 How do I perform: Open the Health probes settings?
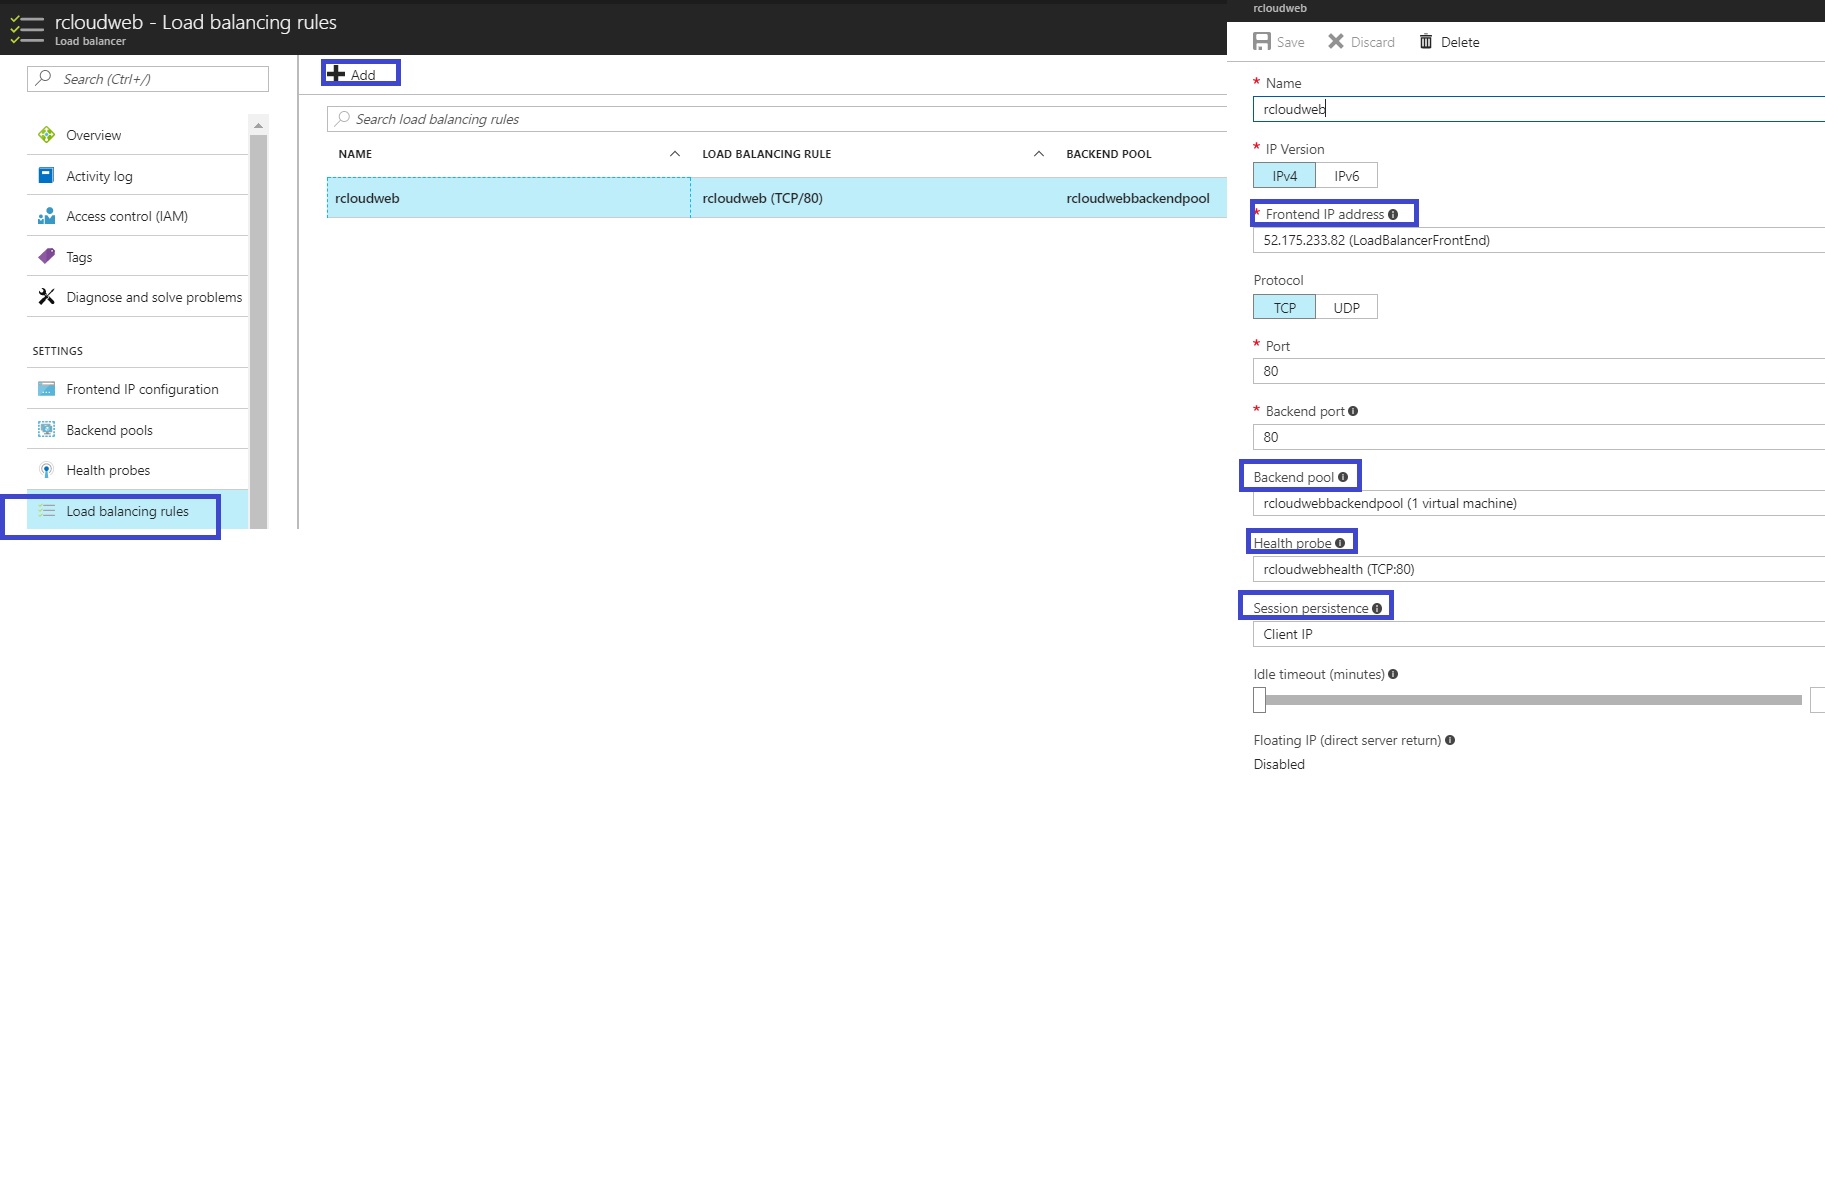click(106, 470)
